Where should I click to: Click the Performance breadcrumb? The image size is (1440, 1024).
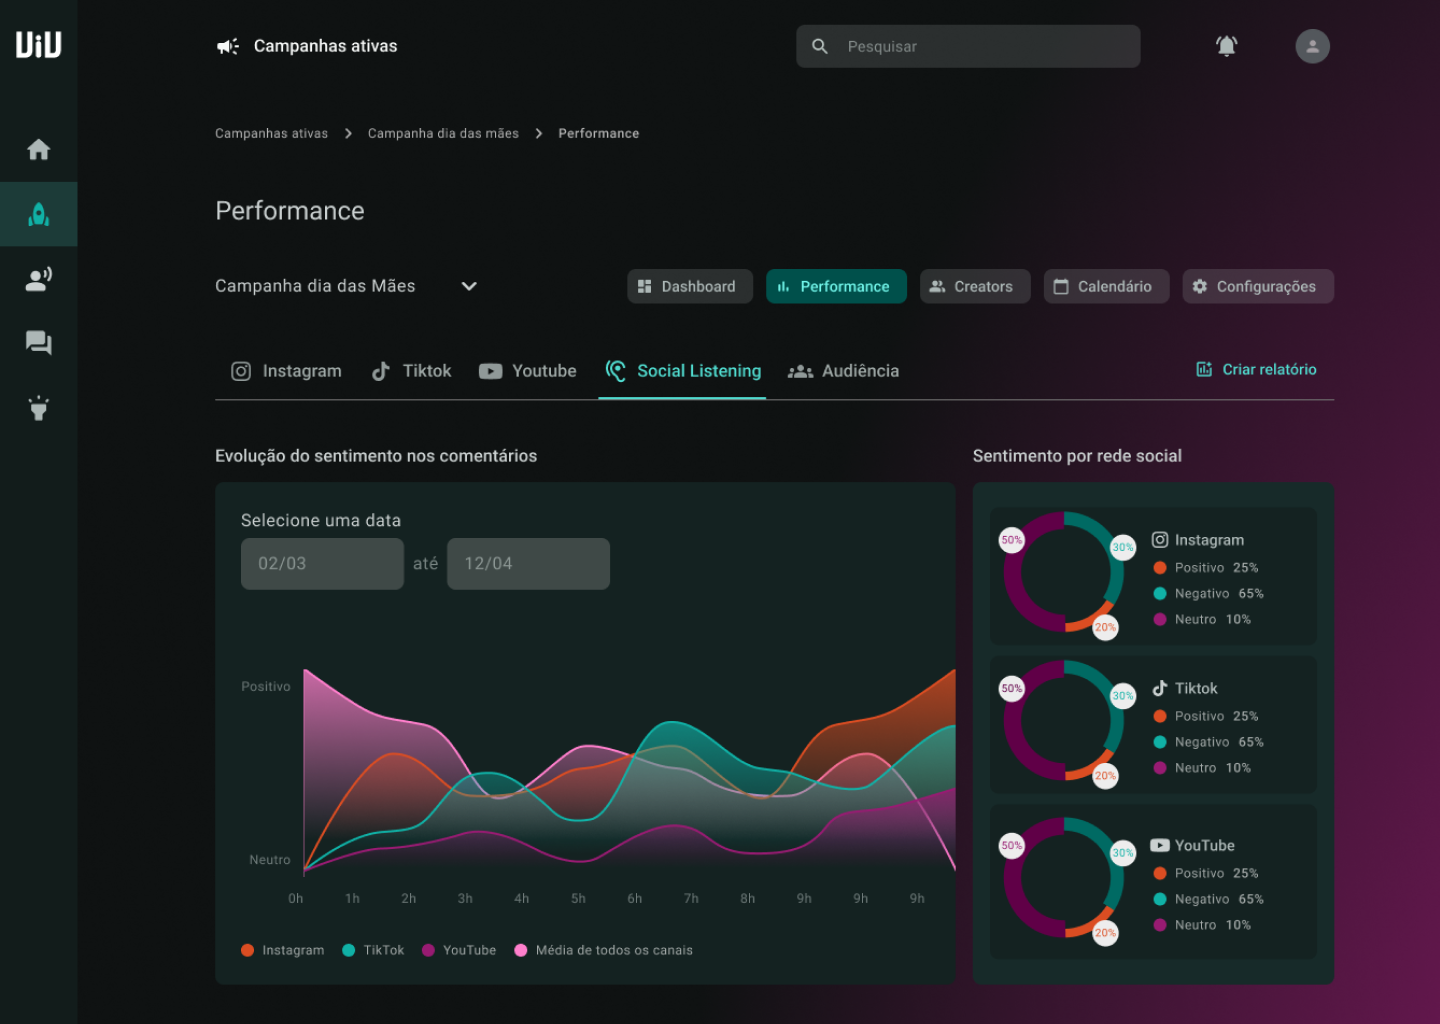click(x=598, y=133)
